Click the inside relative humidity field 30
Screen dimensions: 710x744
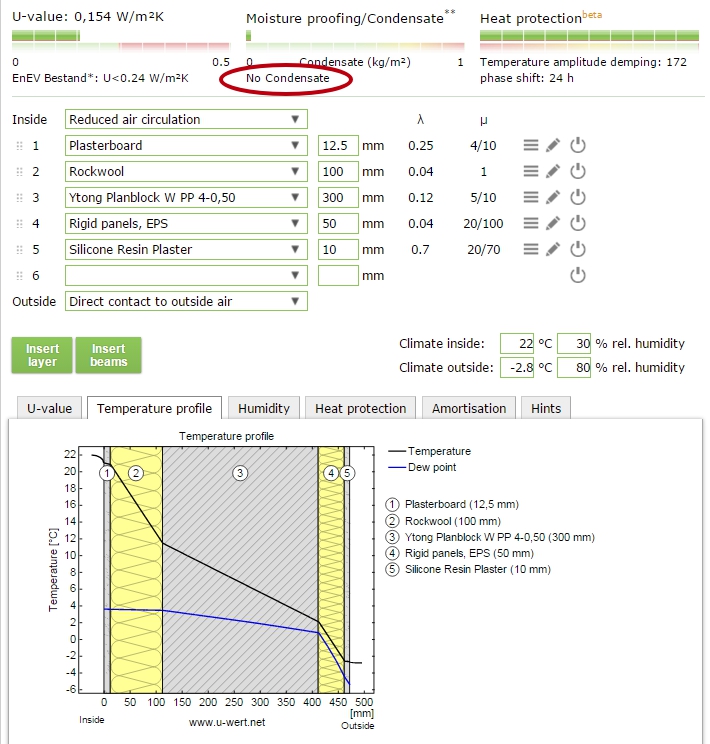point(574,343)
